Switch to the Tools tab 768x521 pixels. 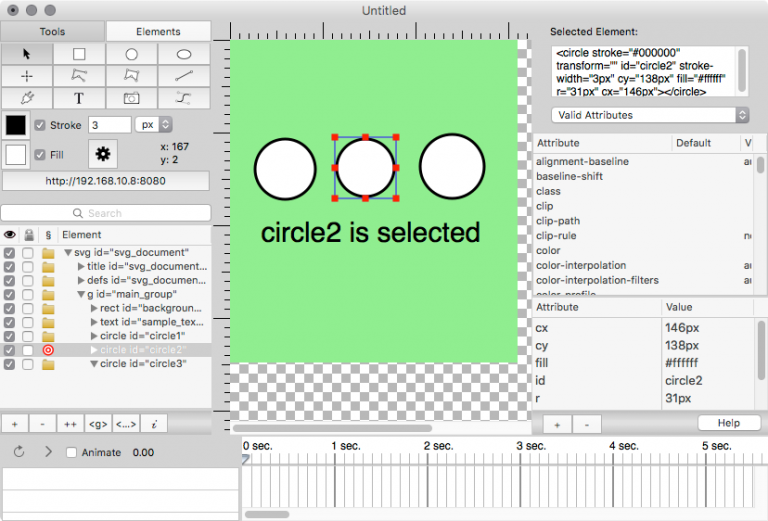(x=53, y=32)
